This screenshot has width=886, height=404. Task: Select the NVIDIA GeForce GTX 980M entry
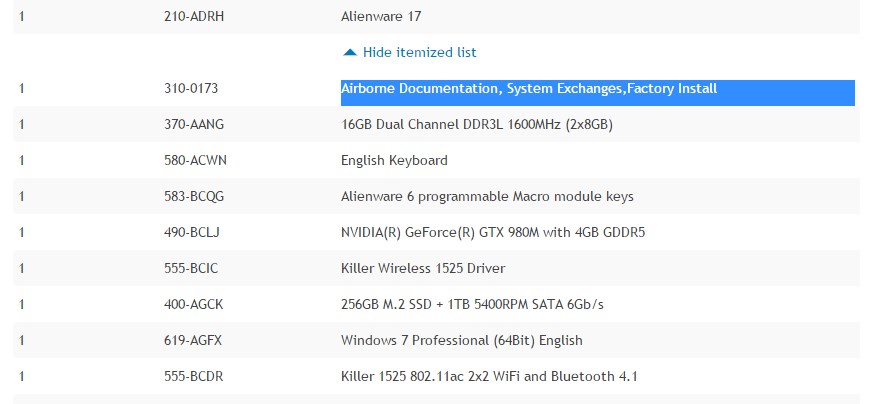tap(493, 232)
